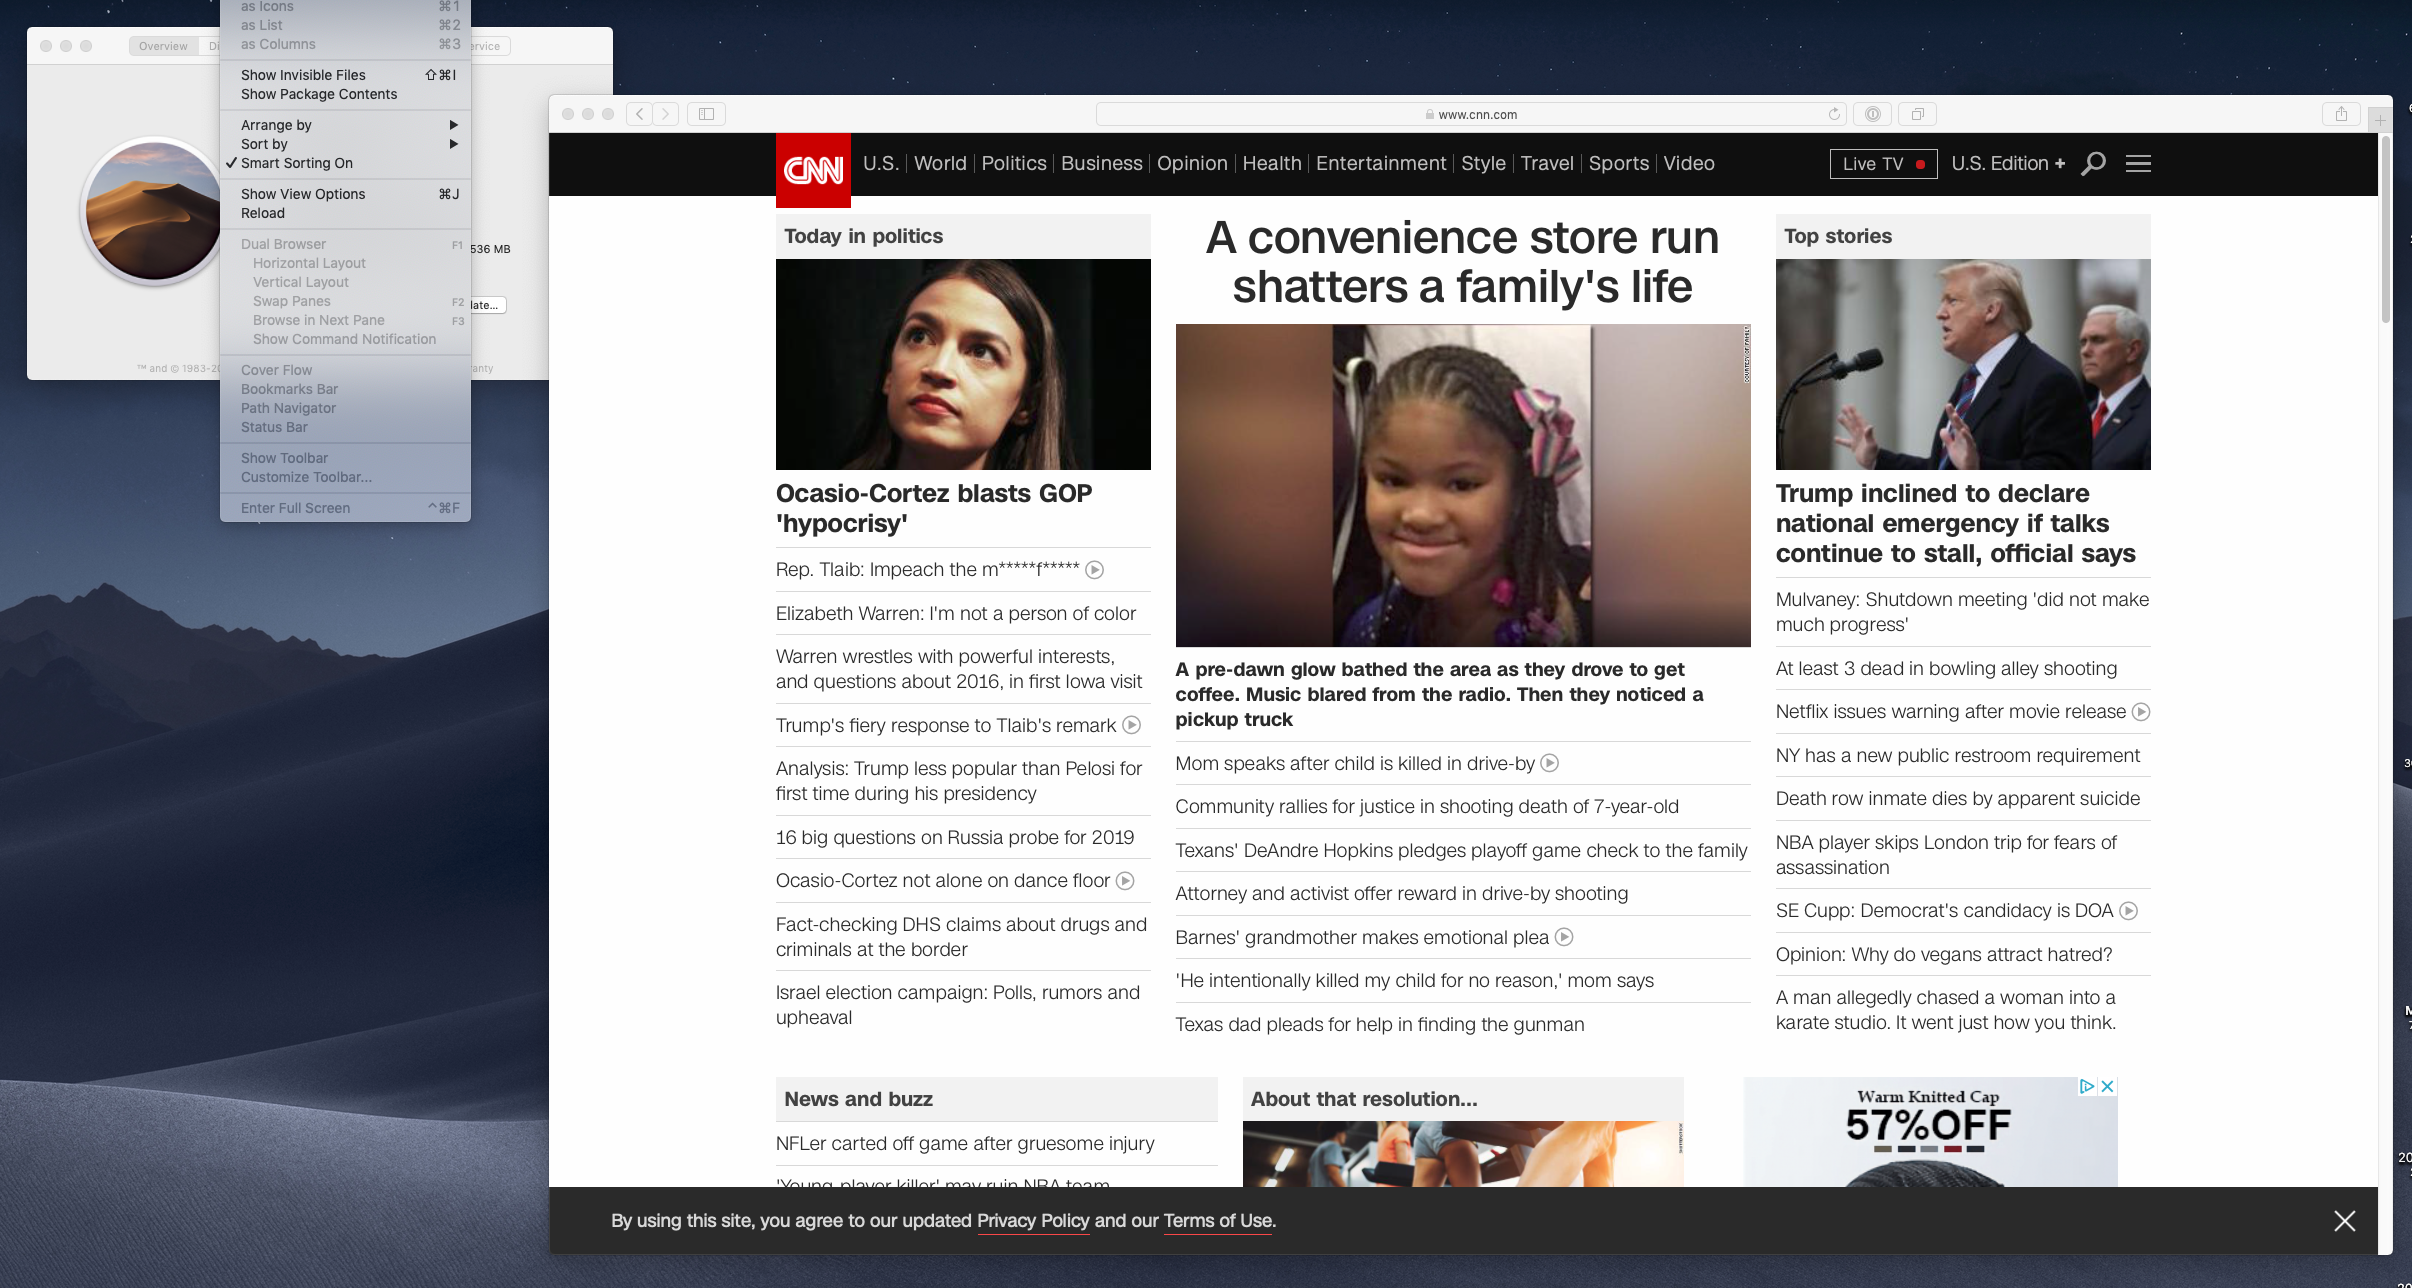Open Texas dad pleads for help story
Viewport: 2412px width, 1288px height.
(1380, 1024)
